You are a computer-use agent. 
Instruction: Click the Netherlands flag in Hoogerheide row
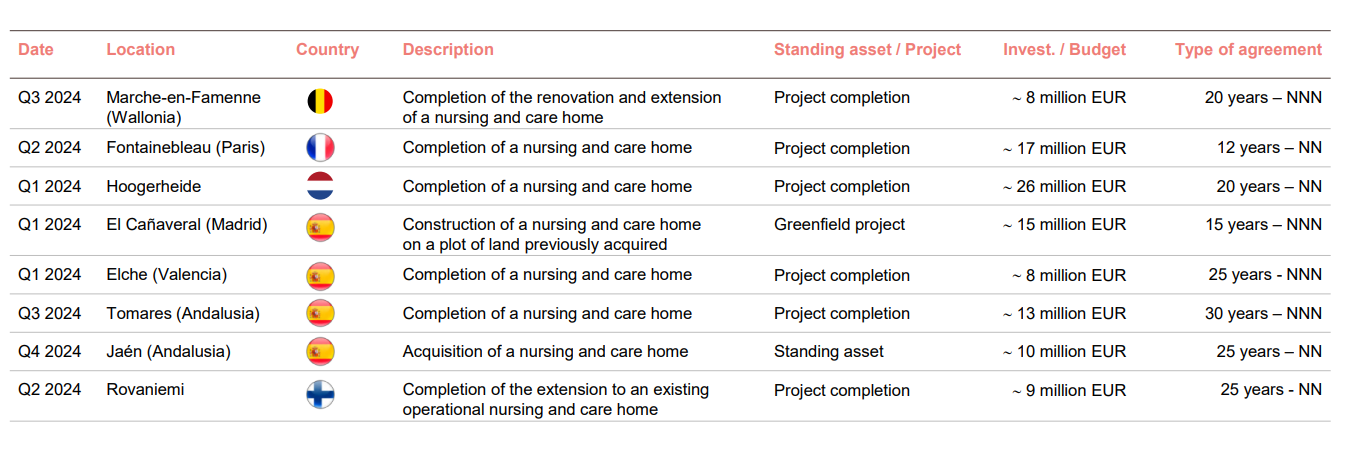point(320,186)
